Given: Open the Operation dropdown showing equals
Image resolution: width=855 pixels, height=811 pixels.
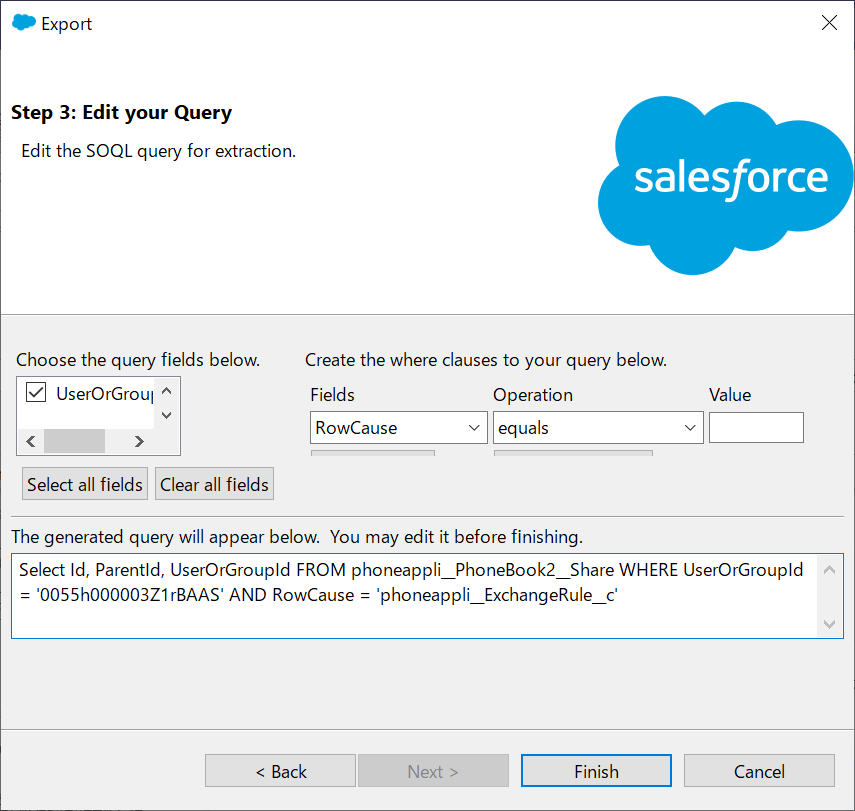Looking at the screenshot, I should click(598, 428).
